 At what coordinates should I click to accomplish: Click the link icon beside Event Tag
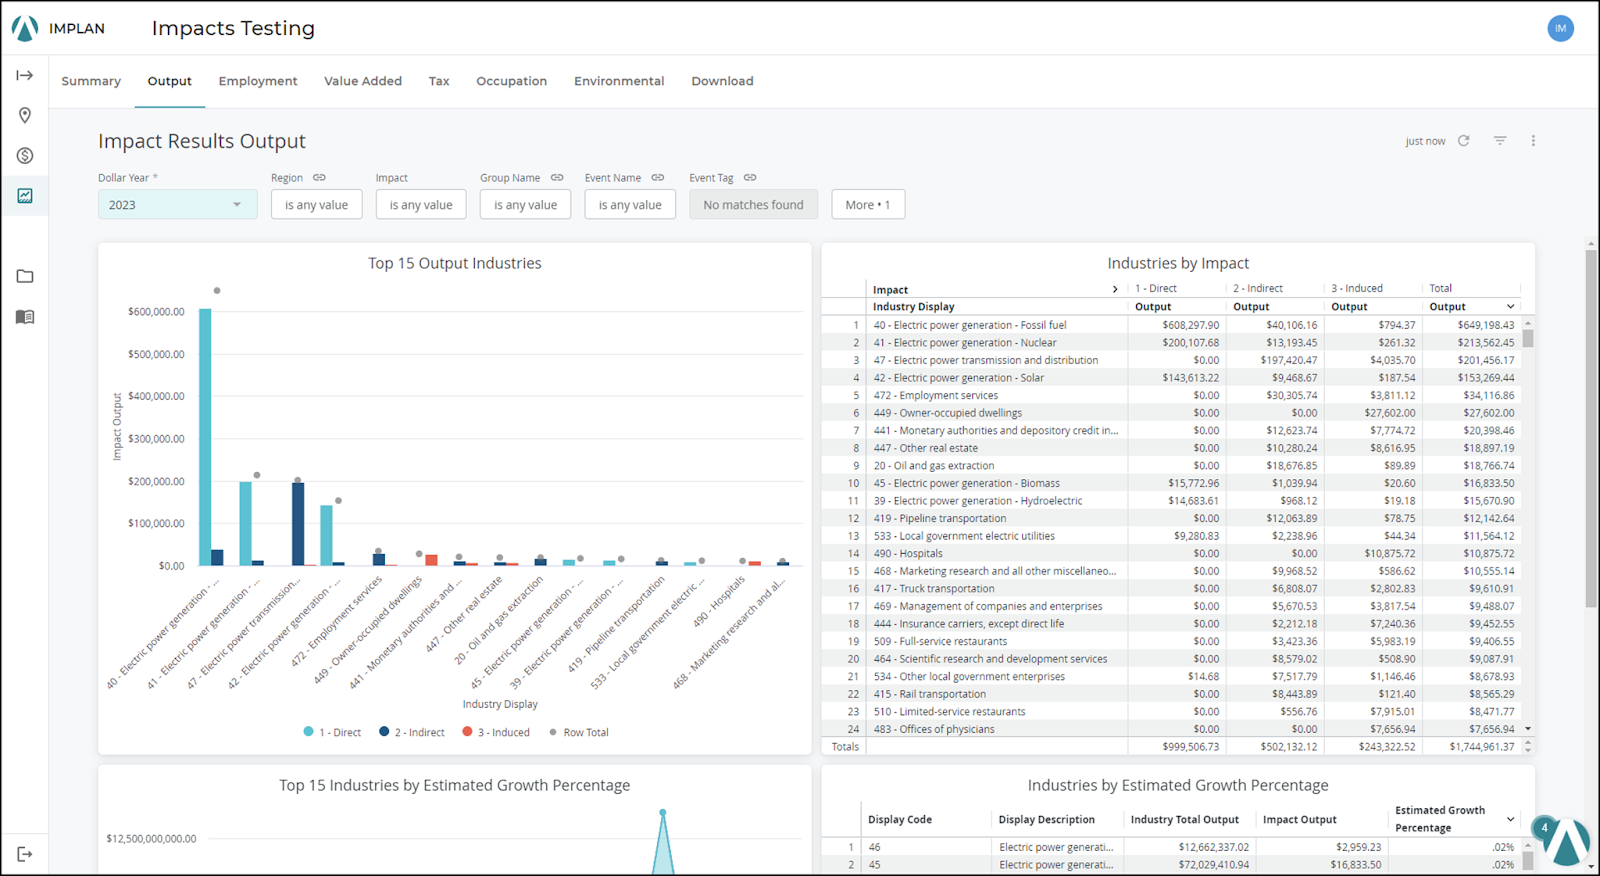coord(750,178)
